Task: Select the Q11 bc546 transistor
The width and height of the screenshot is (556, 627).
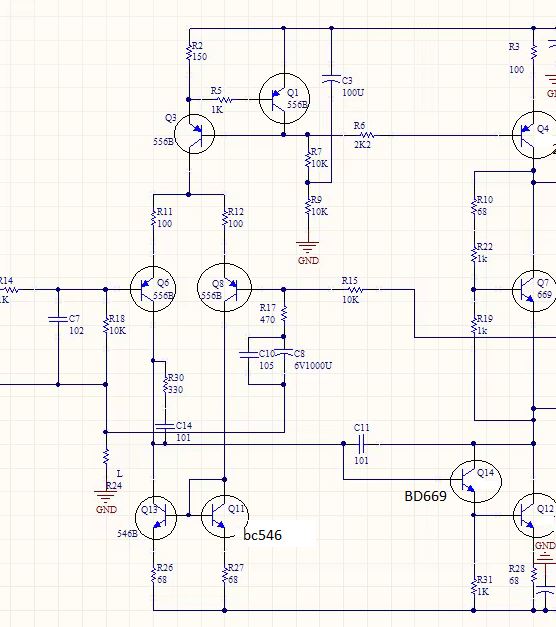Action: (224, 516)
